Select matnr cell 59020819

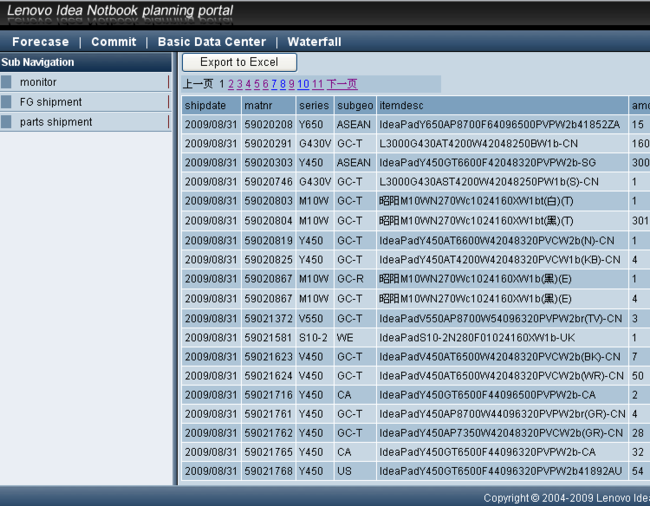[269, 240]
